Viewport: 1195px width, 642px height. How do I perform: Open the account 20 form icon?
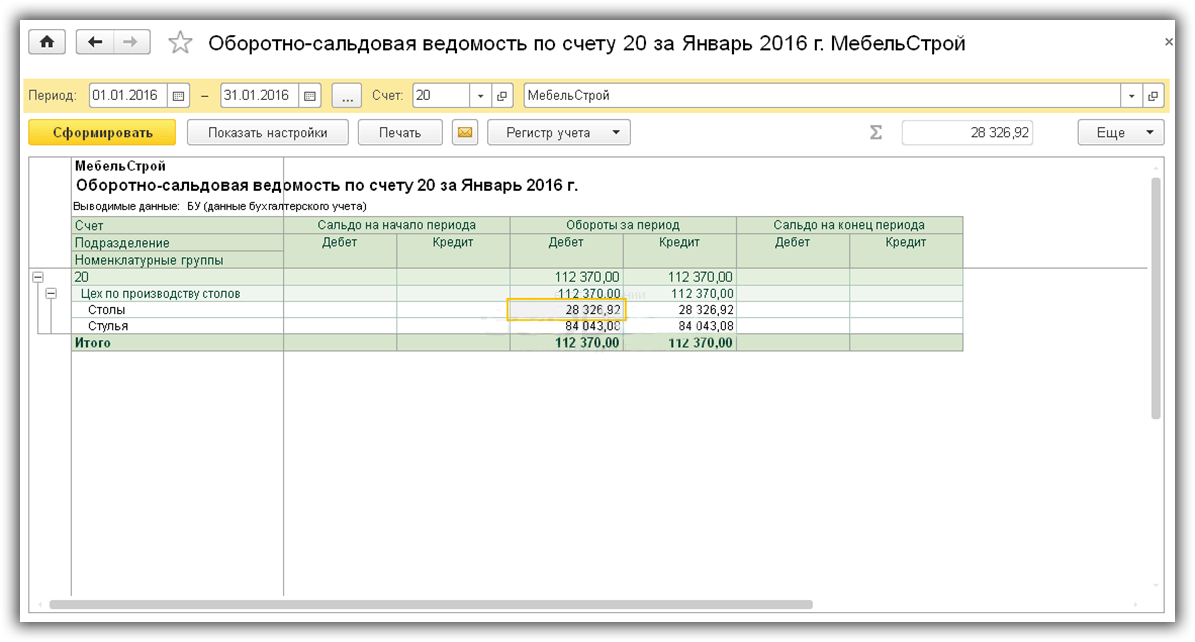coord(502,96)
